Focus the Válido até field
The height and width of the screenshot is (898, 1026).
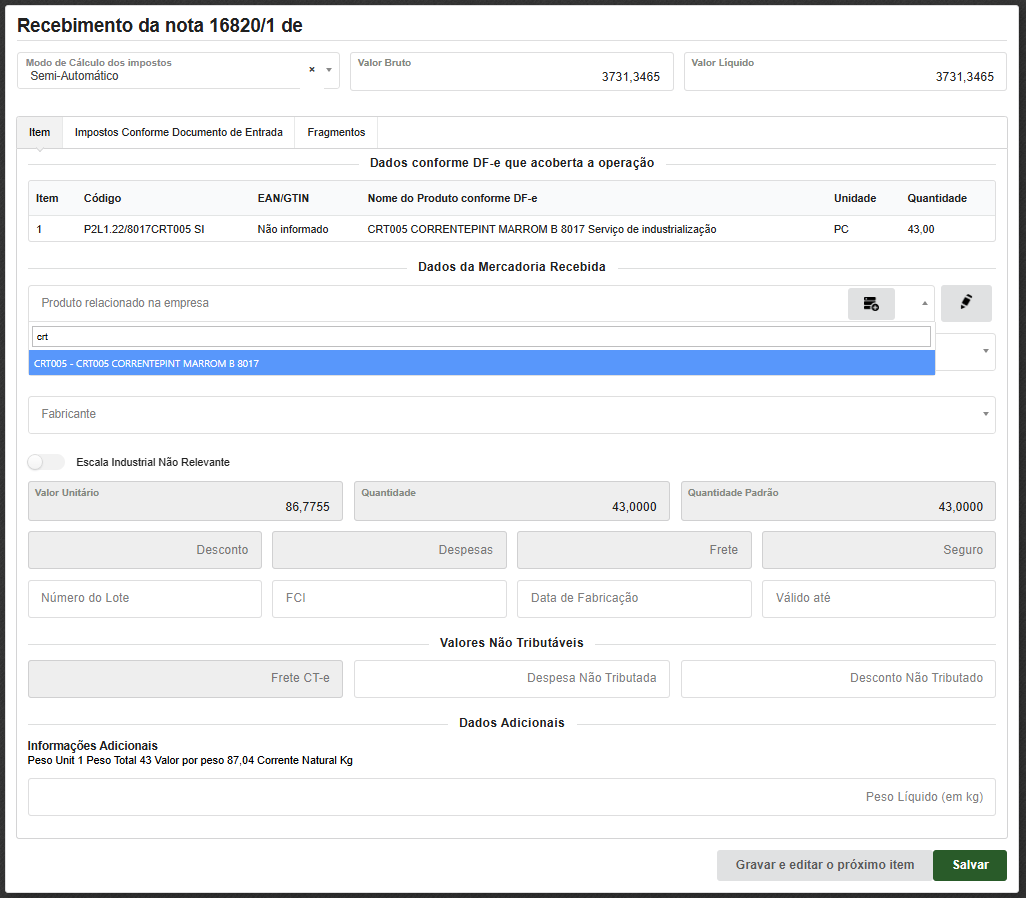878,599
